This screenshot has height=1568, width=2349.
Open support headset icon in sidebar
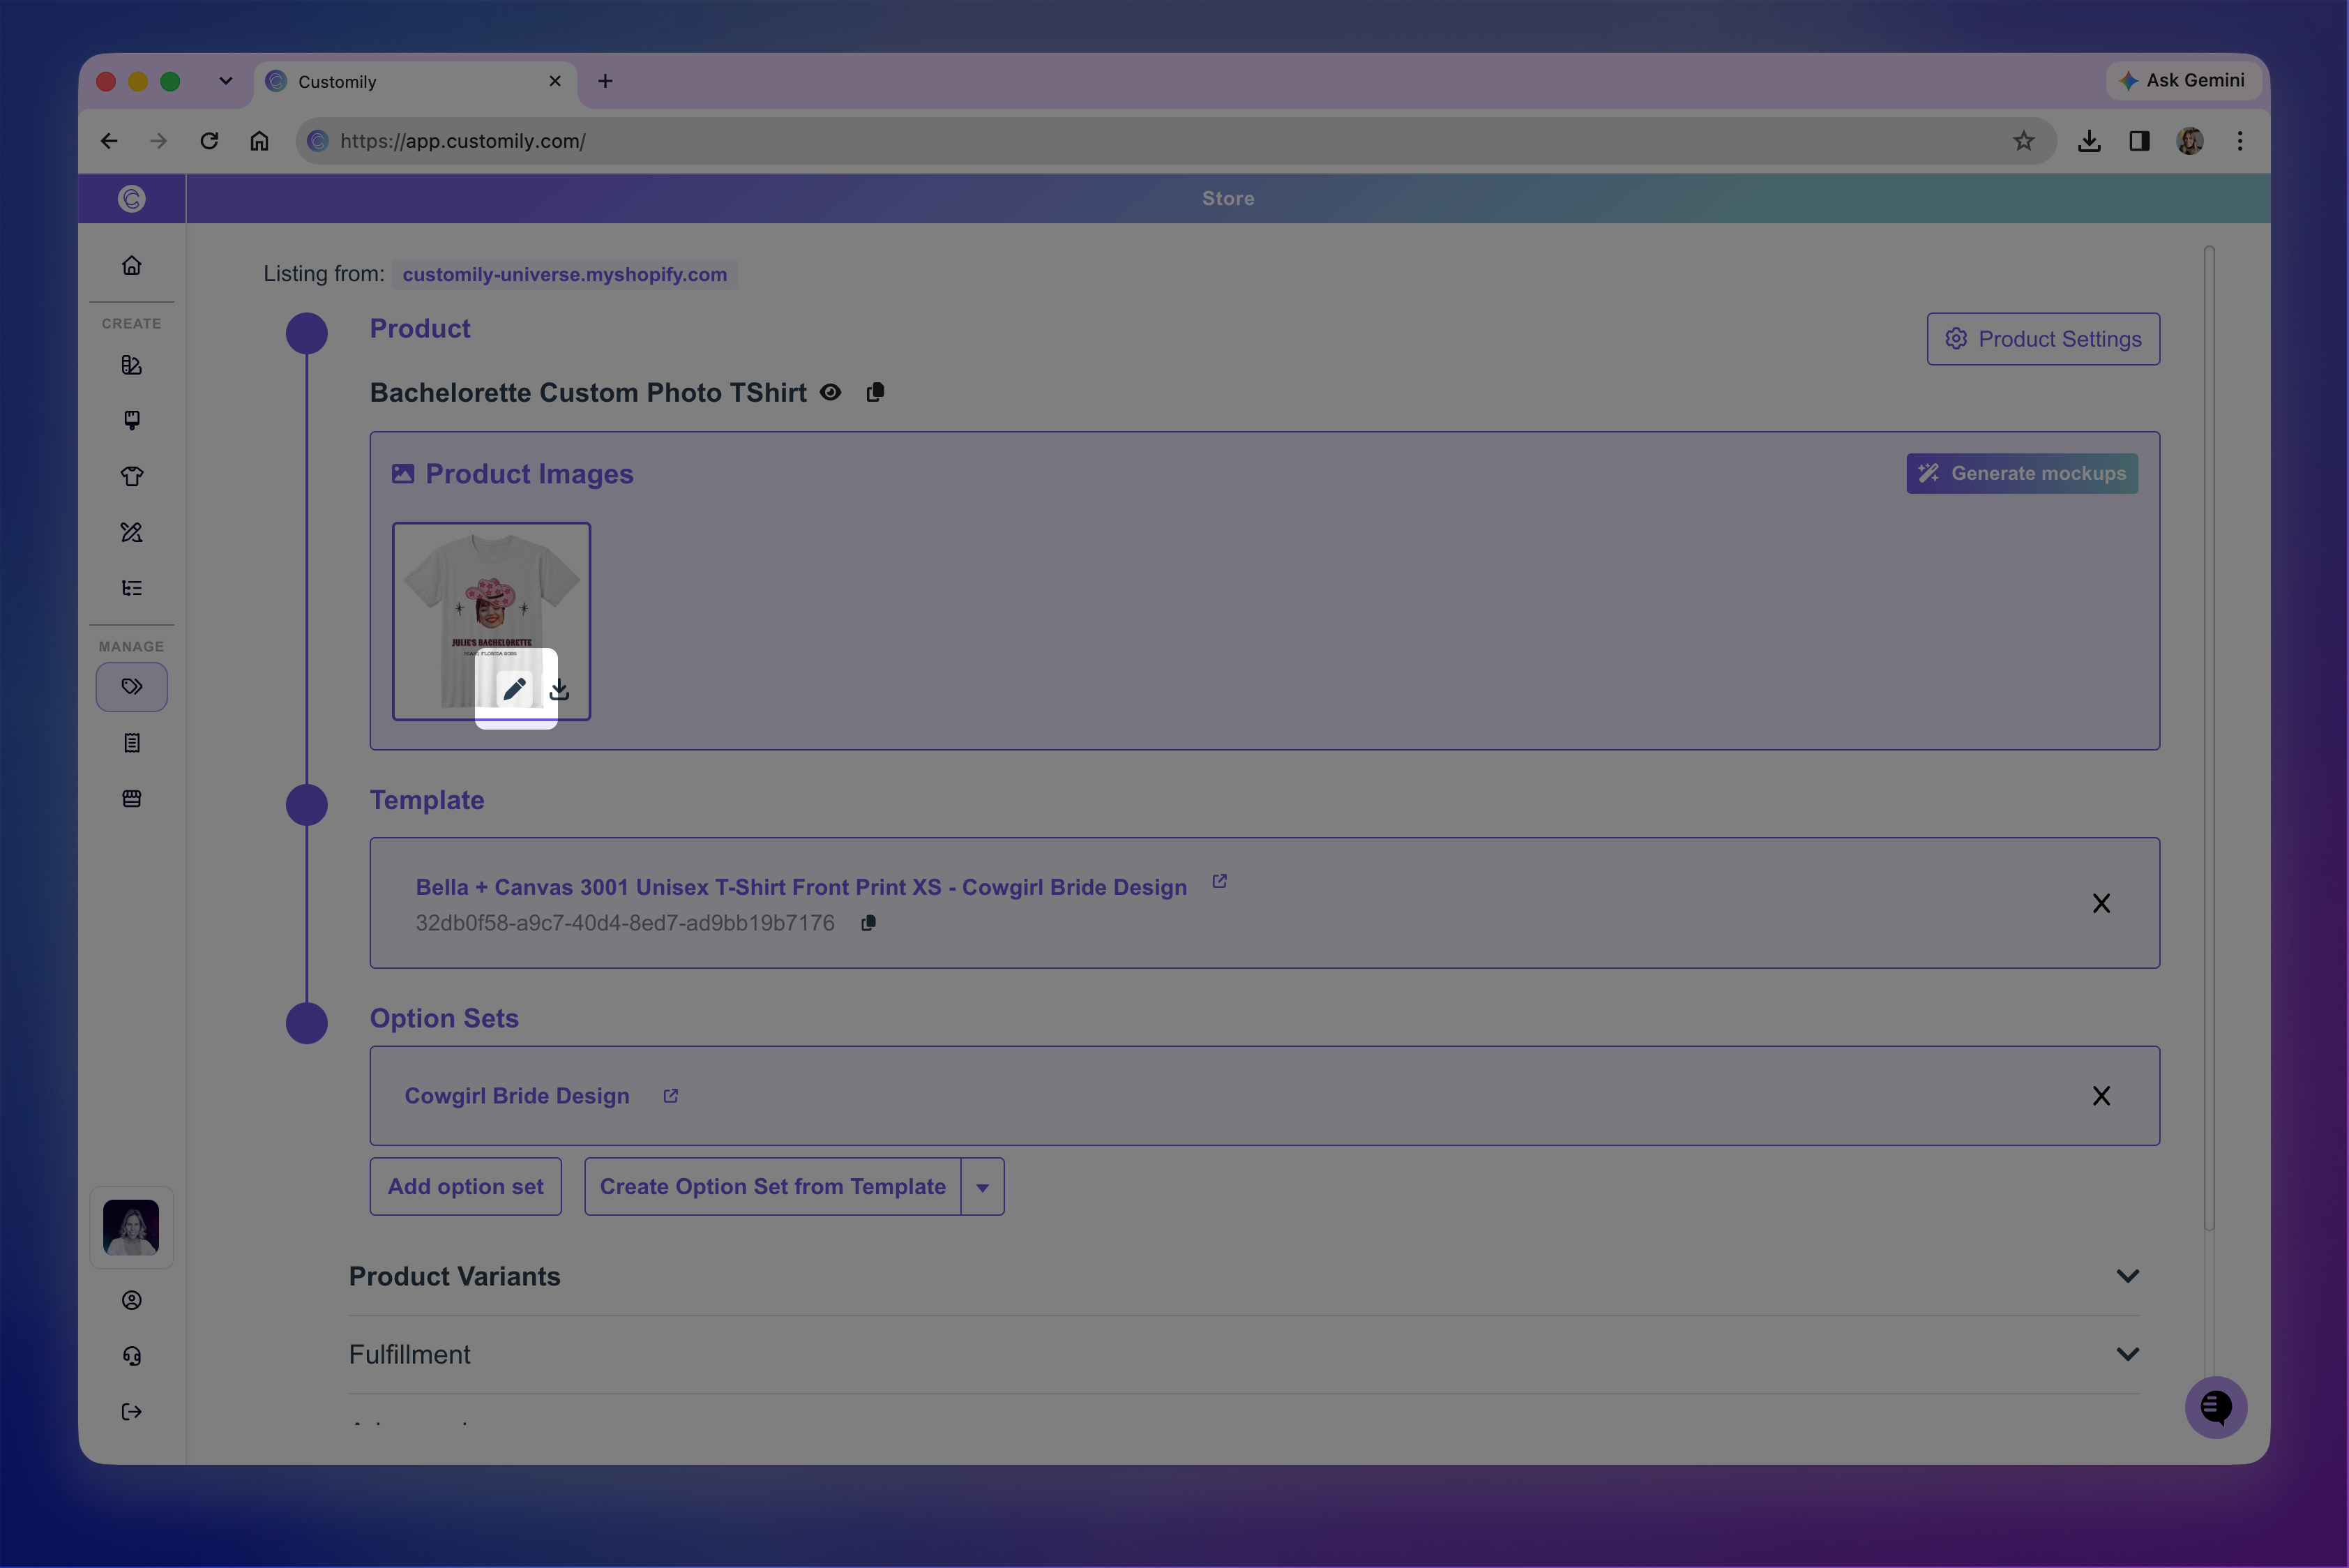(131, 1356)
